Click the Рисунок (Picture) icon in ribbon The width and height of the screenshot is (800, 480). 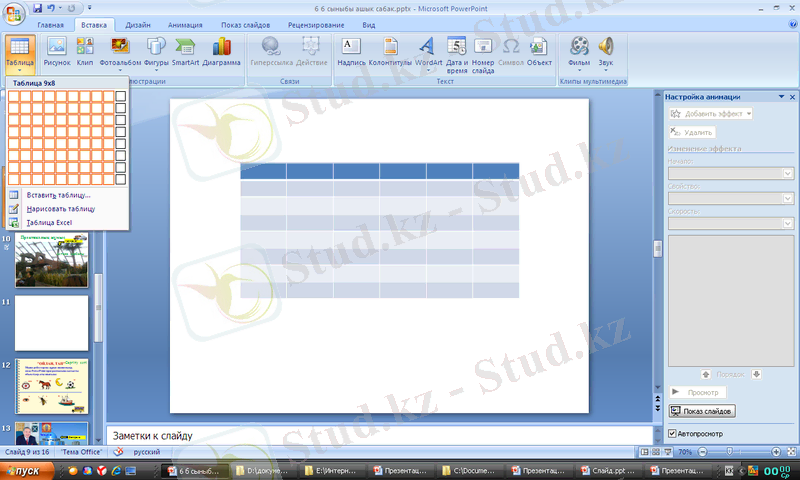tap(56, 51)
